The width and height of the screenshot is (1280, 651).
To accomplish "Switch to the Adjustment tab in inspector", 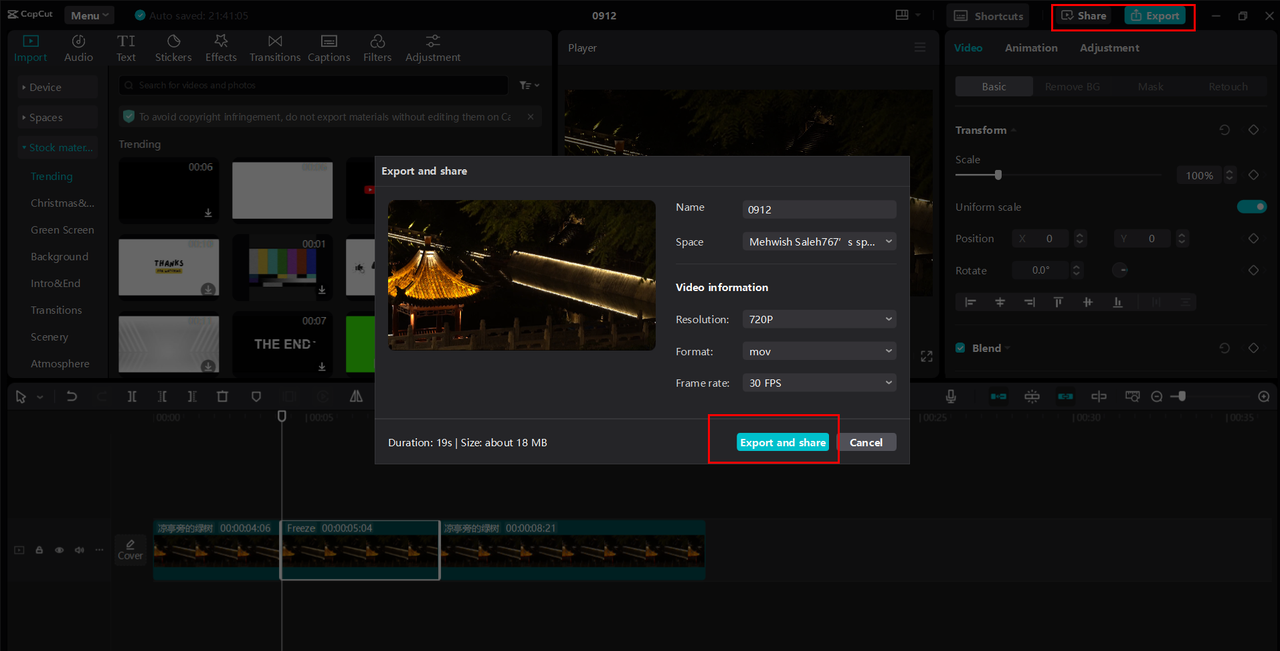I will point(1109,48).
